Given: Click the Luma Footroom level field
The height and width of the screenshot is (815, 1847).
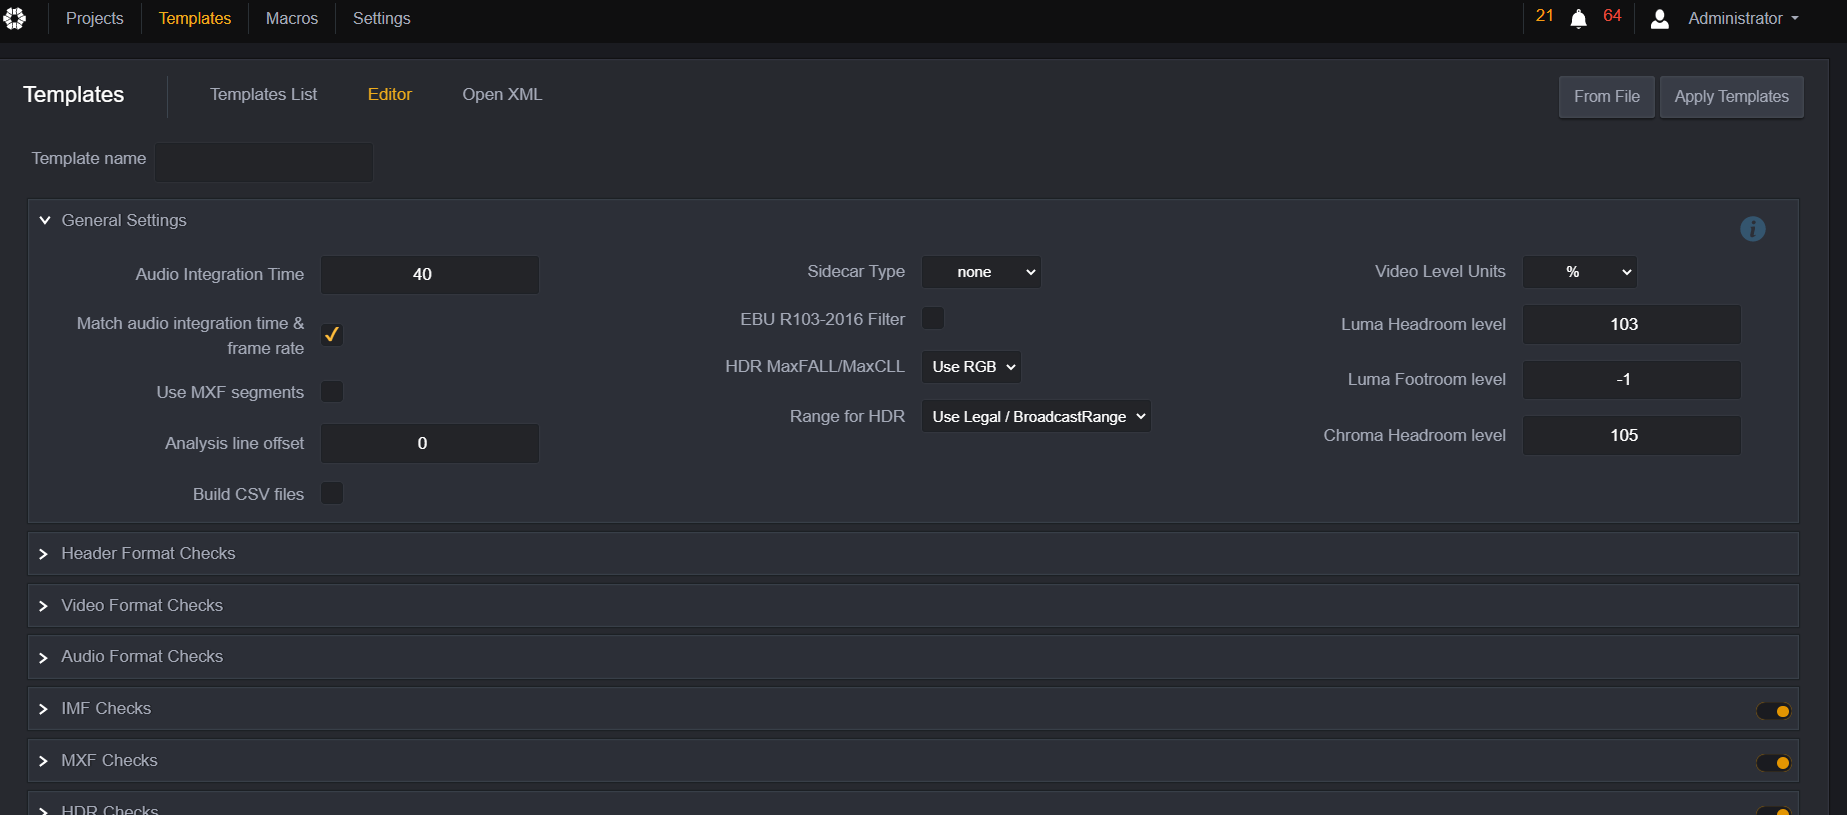Looking at the screenshot, I should [1632, 380].
